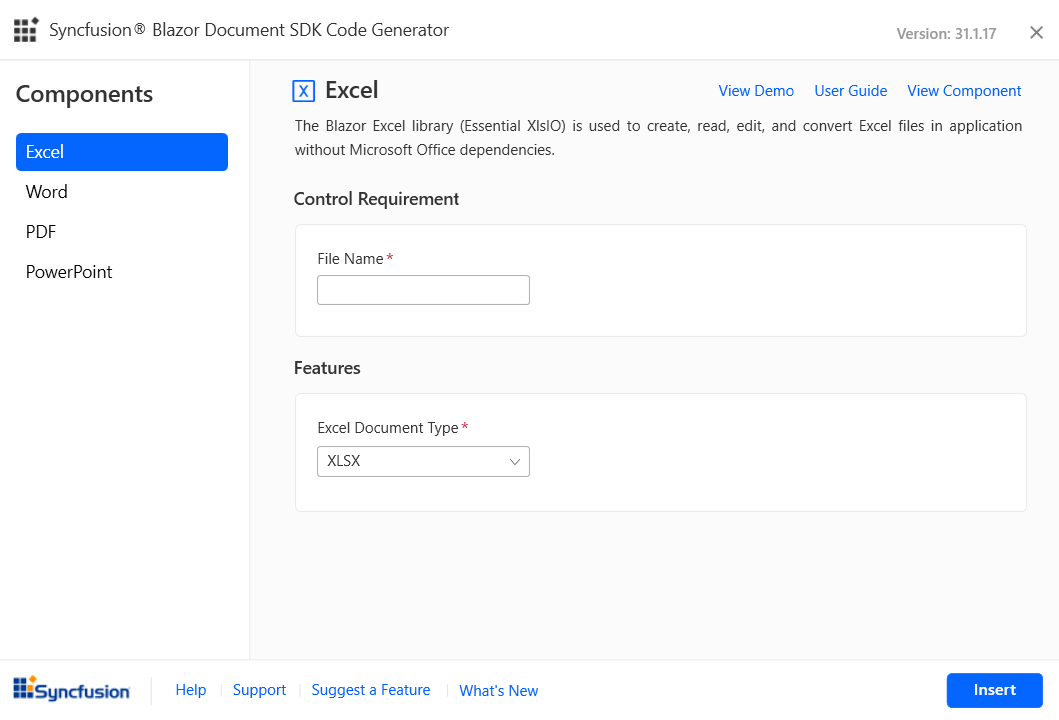
Task: Click the Help link in the footer
Action: 190,690
